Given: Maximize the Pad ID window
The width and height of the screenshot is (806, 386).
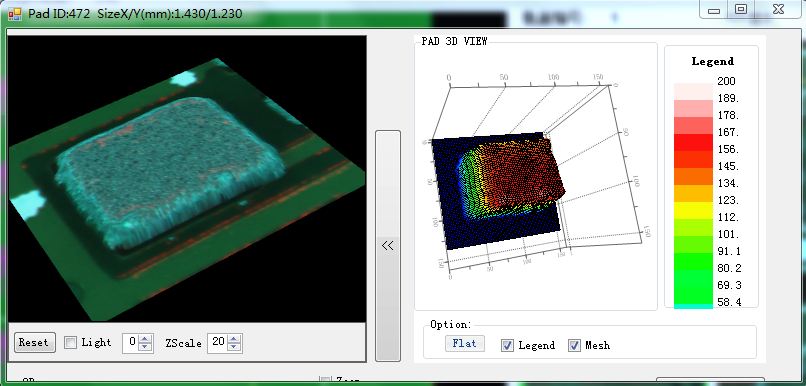Looking at the screenshot, I should pyautogui.click(x=741, y=9).
